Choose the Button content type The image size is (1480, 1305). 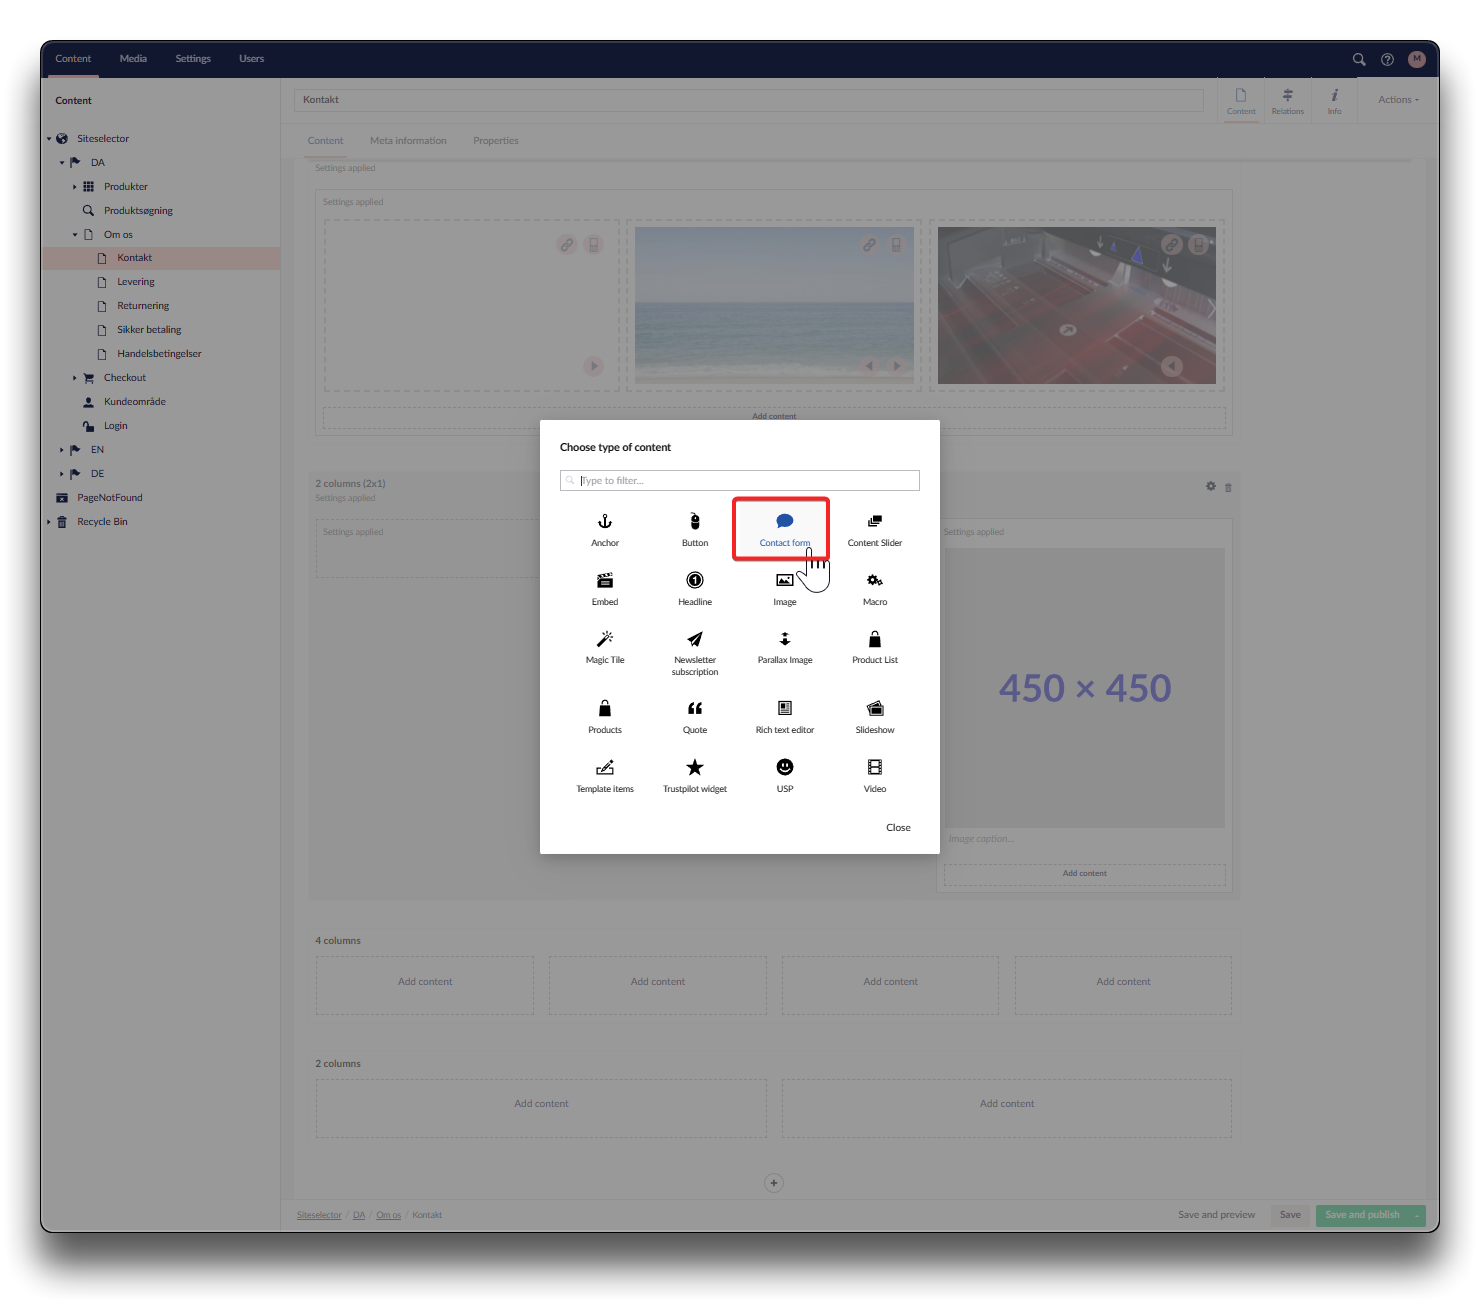695,530
